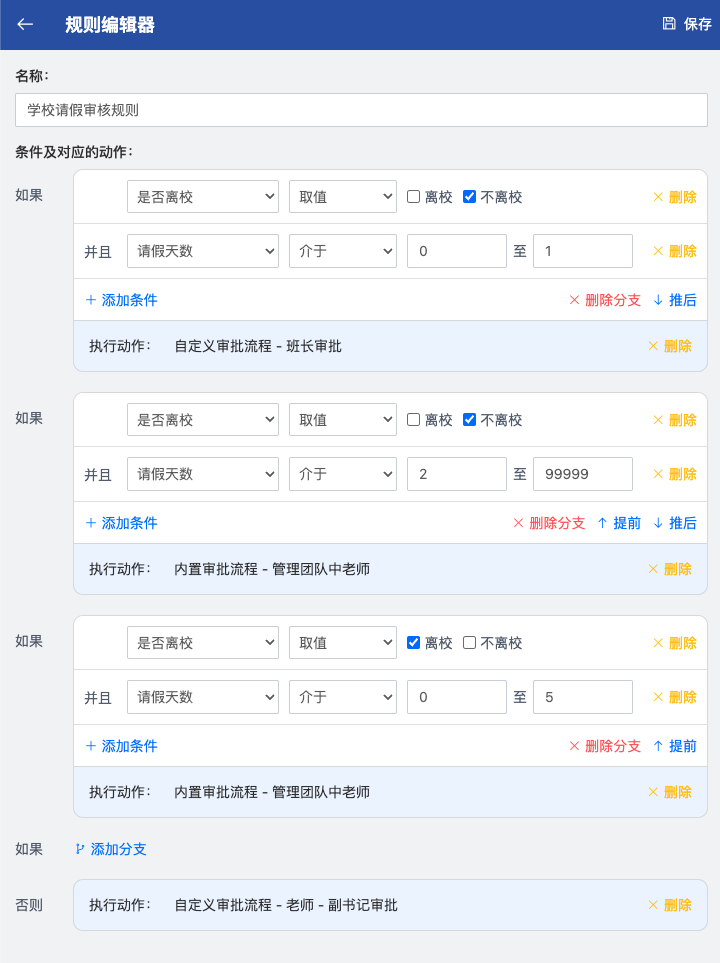Click 添加条件 in the first branch
This screenshot has height=963, width=720.
(121, 300)
